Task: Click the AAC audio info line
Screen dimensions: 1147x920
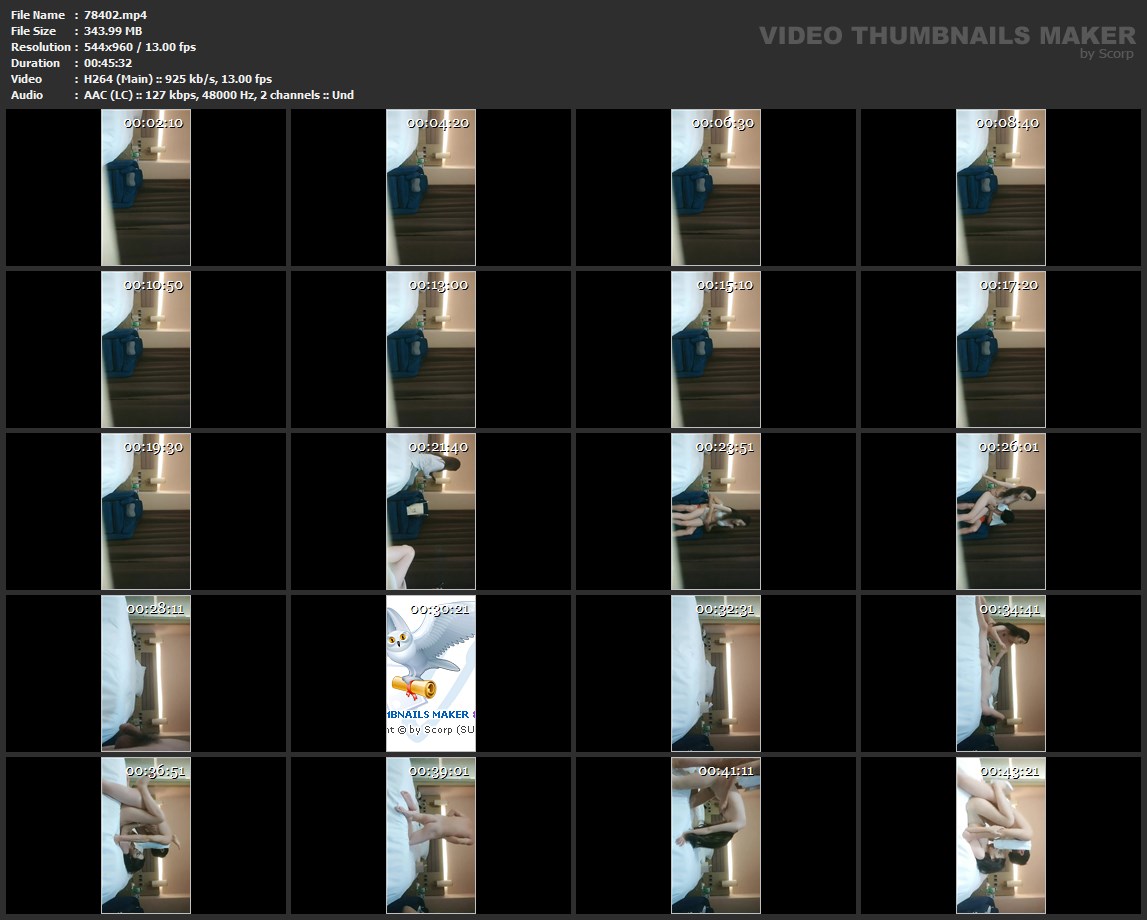Action: [218, 95]
